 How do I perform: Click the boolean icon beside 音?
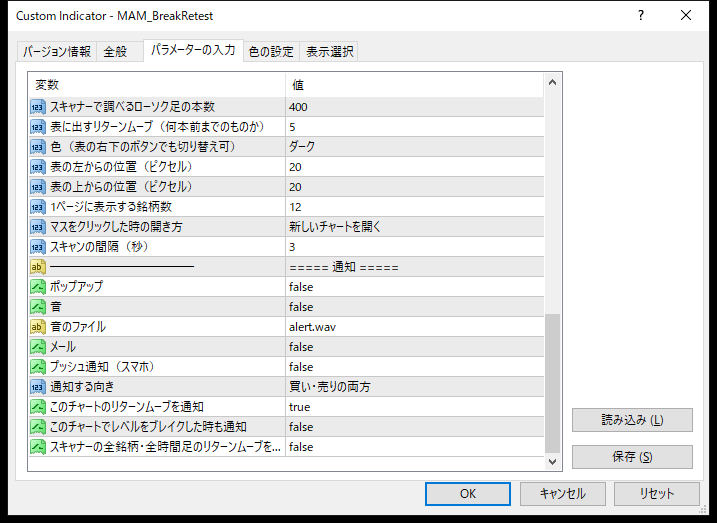38,307
